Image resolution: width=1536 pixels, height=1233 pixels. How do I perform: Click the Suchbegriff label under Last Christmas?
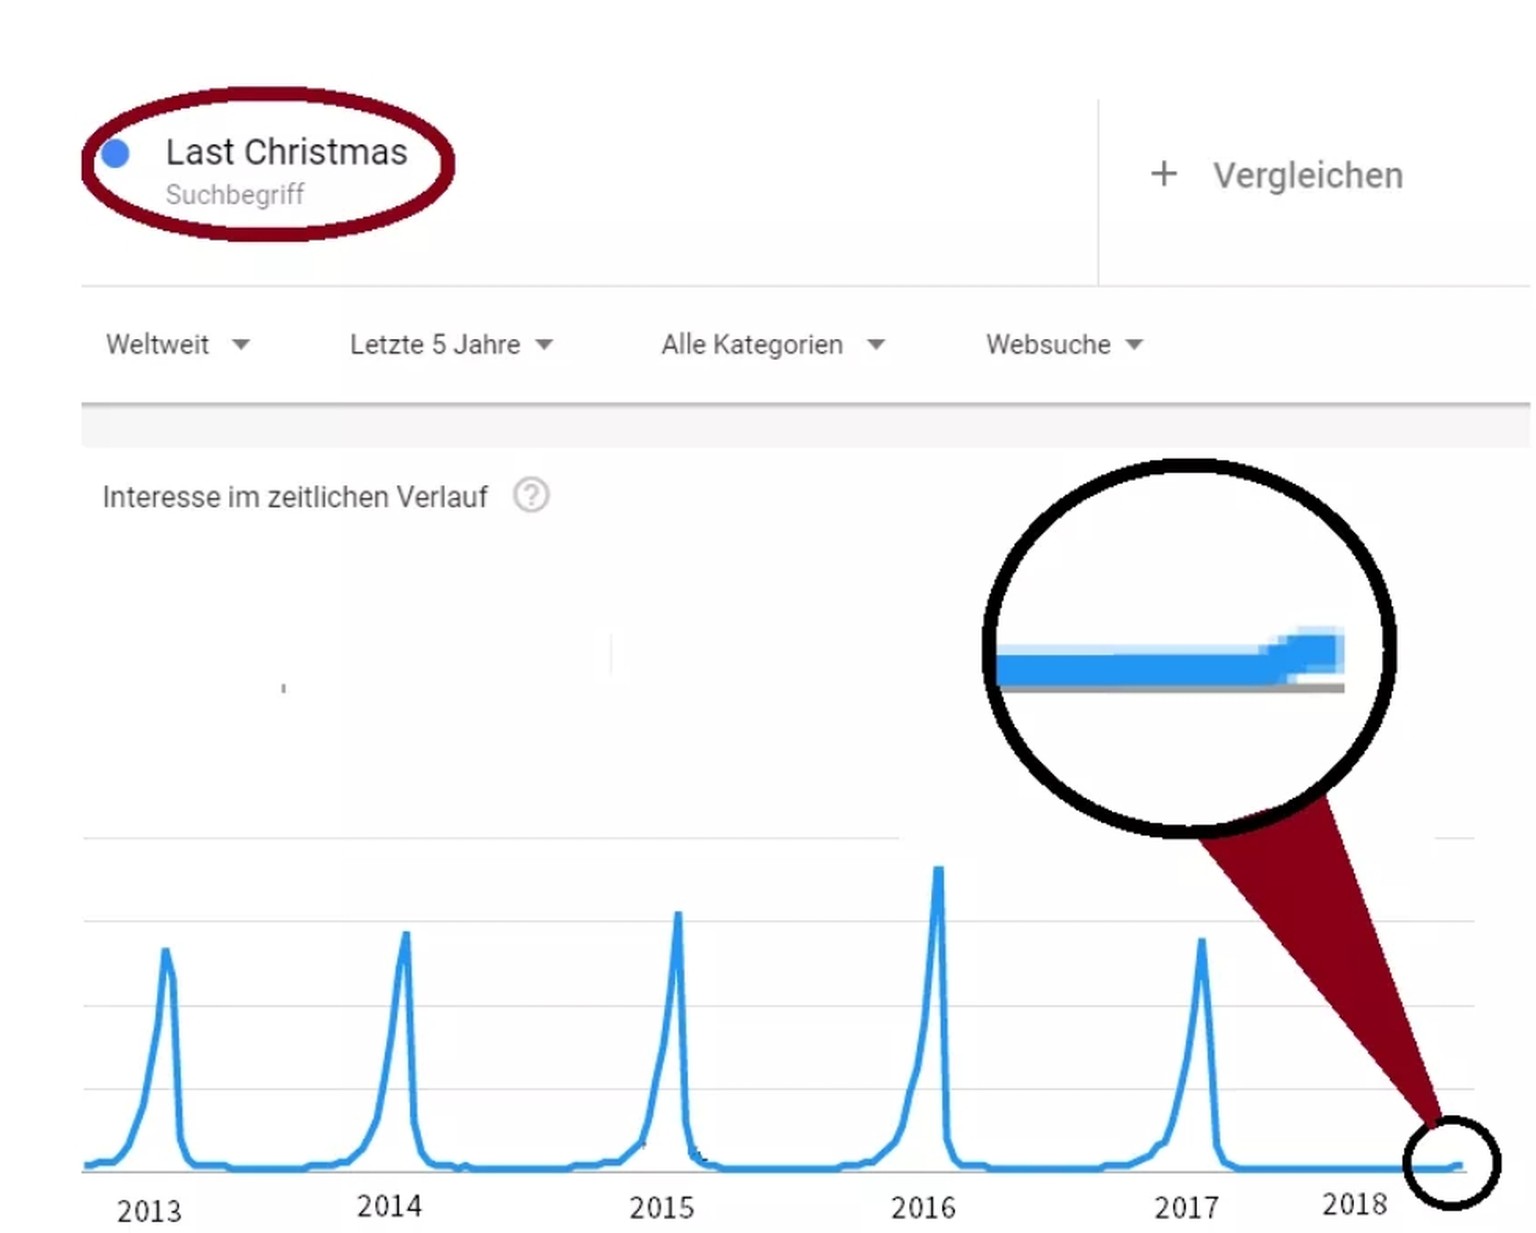click(234, 194)
